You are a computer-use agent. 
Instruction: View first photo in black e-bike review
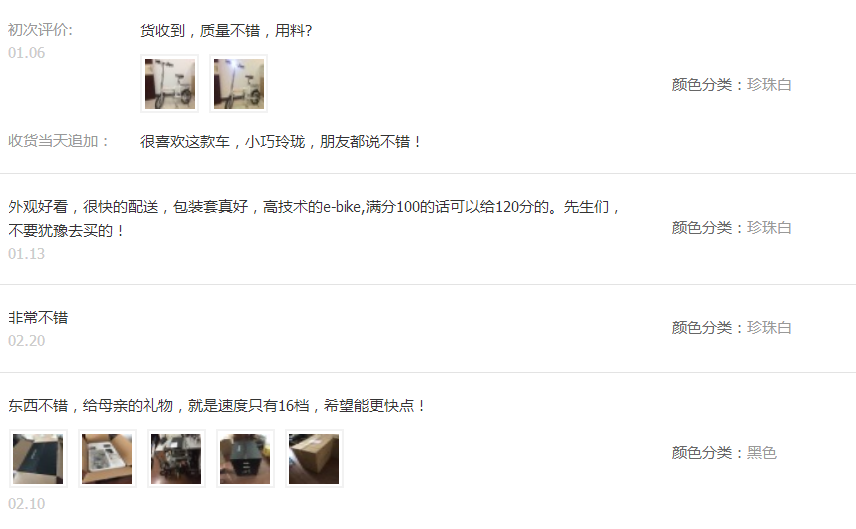(38, 459)
